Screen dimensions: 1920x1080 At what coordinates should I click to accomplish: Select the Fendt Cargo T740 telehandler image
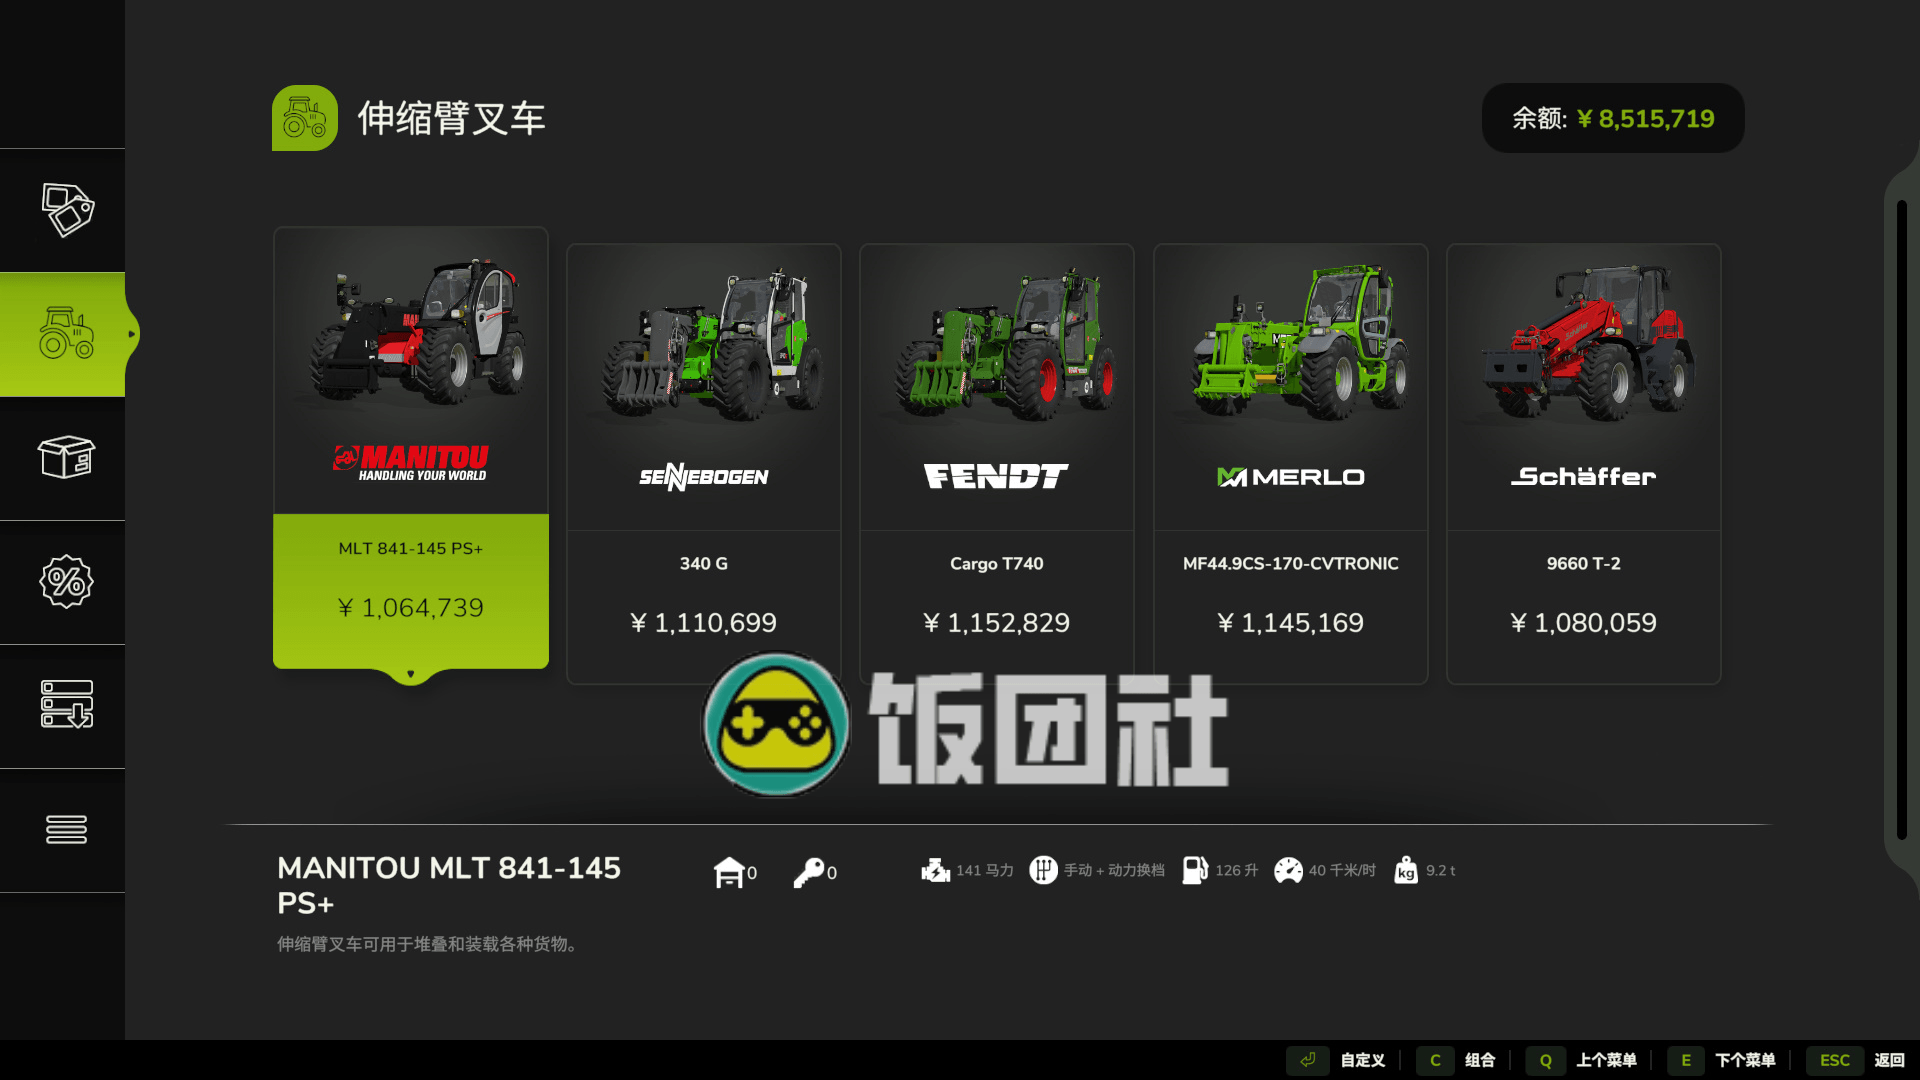[1005, 345]
